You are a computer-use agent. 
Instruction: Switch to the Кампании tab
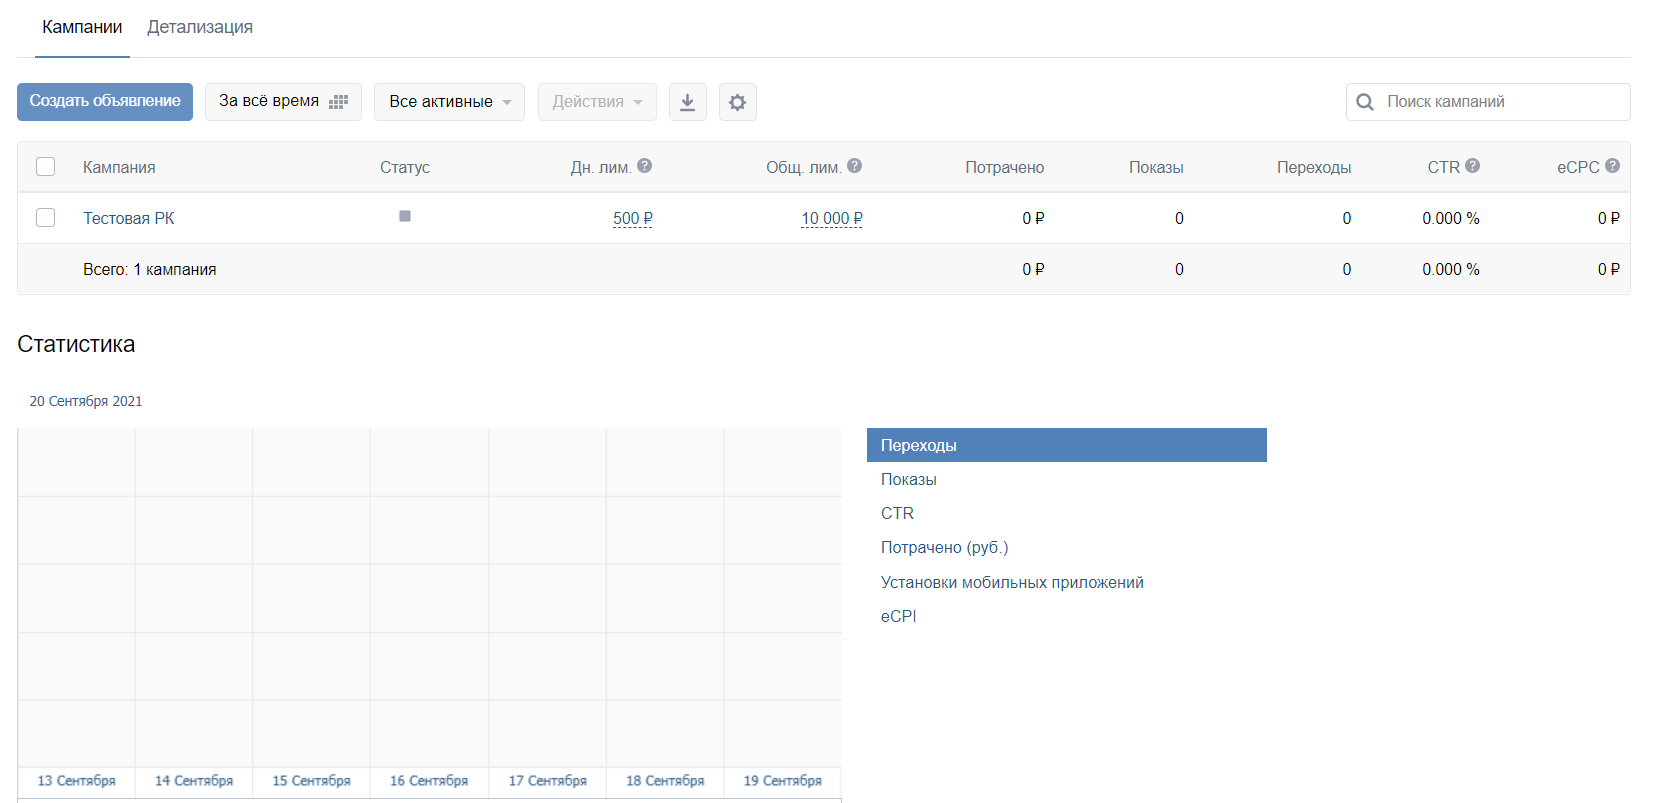coord(82,27)
